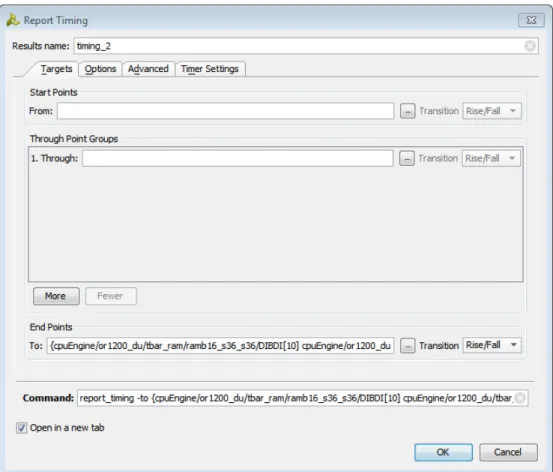This screenshot has width=553, height=472.
Task: Open browse button for 1. Through points
Action: 407,158
